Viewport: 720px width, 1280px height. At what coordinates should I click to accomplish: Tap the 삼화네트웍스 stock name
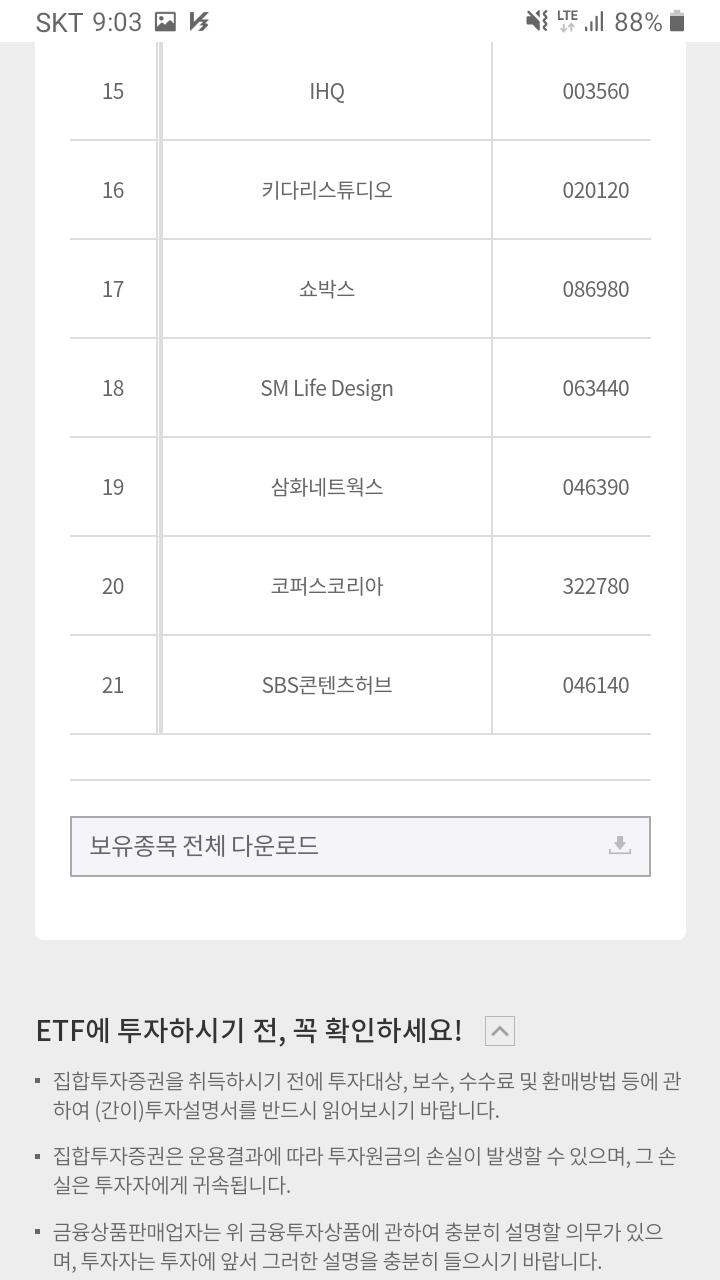tap(327, 487)
